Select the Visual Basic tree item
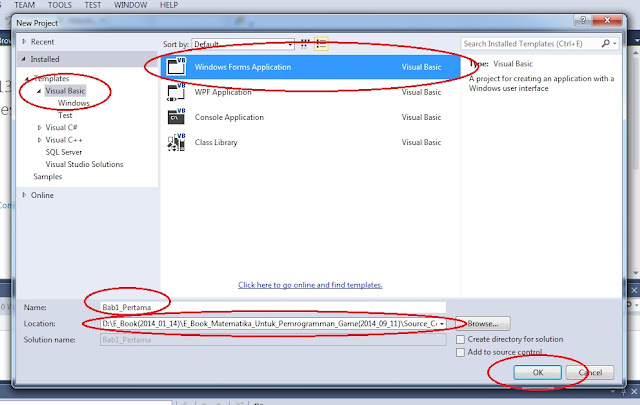 [x=65, y=91]
